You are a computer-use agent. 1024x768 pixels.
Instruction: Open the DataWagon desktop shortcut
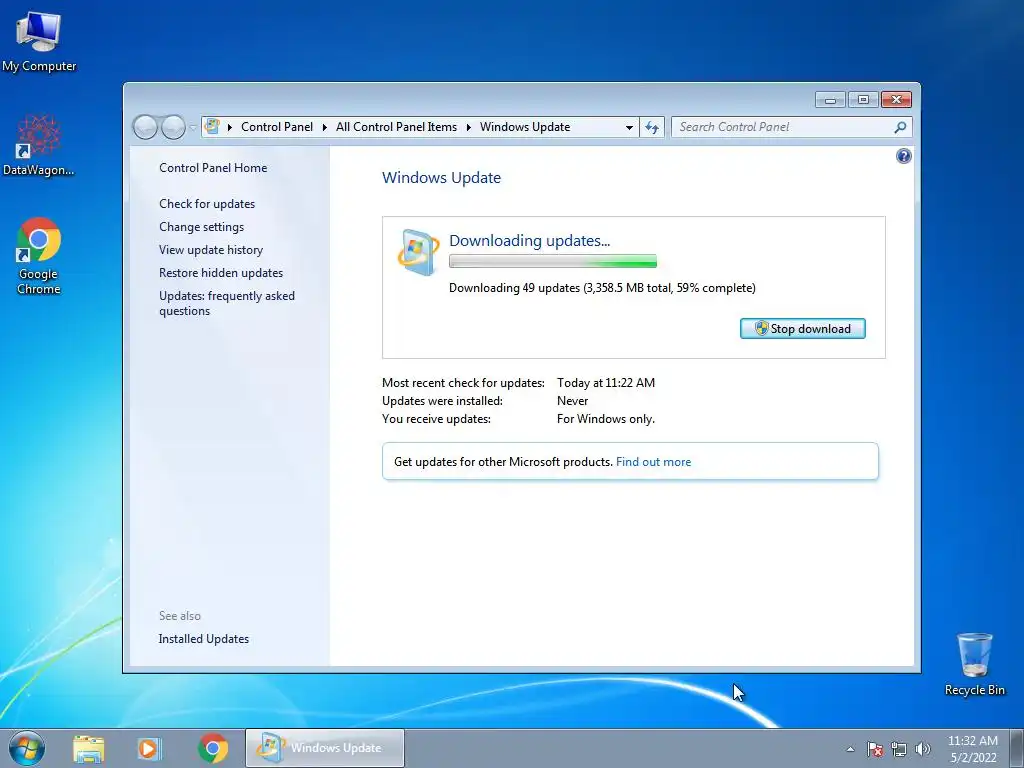pyautogui.click(x=39, y=145)
